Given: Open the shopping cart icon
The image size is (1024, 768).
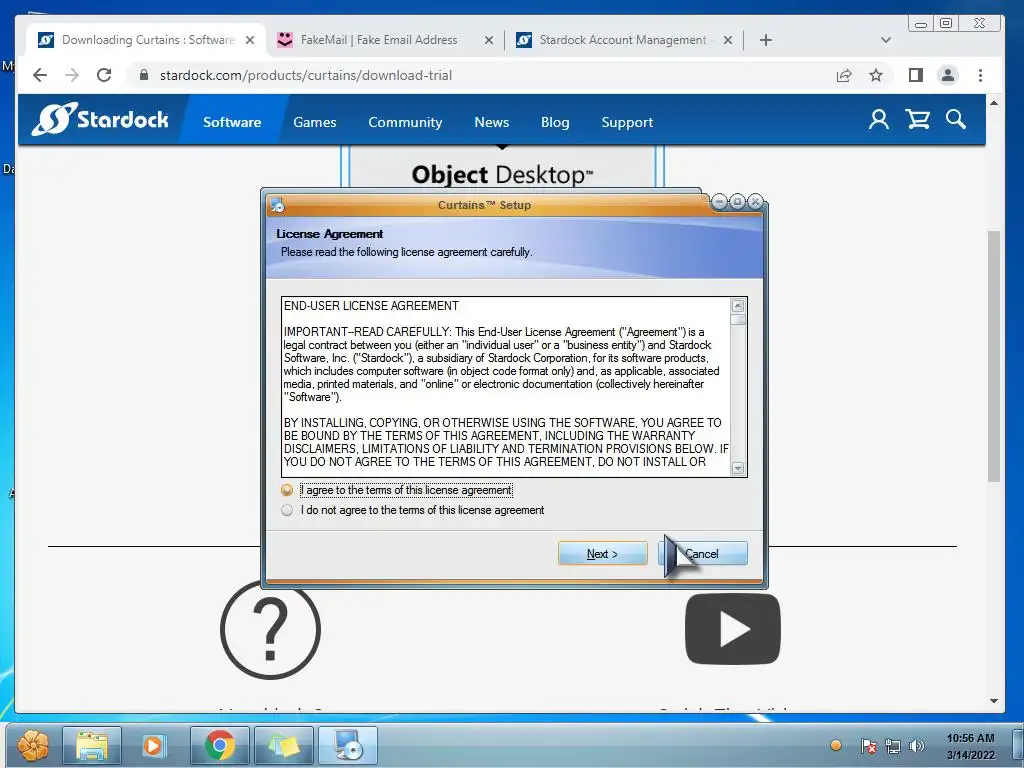Looking at the screenshot, I should click(x=918, y=120).
